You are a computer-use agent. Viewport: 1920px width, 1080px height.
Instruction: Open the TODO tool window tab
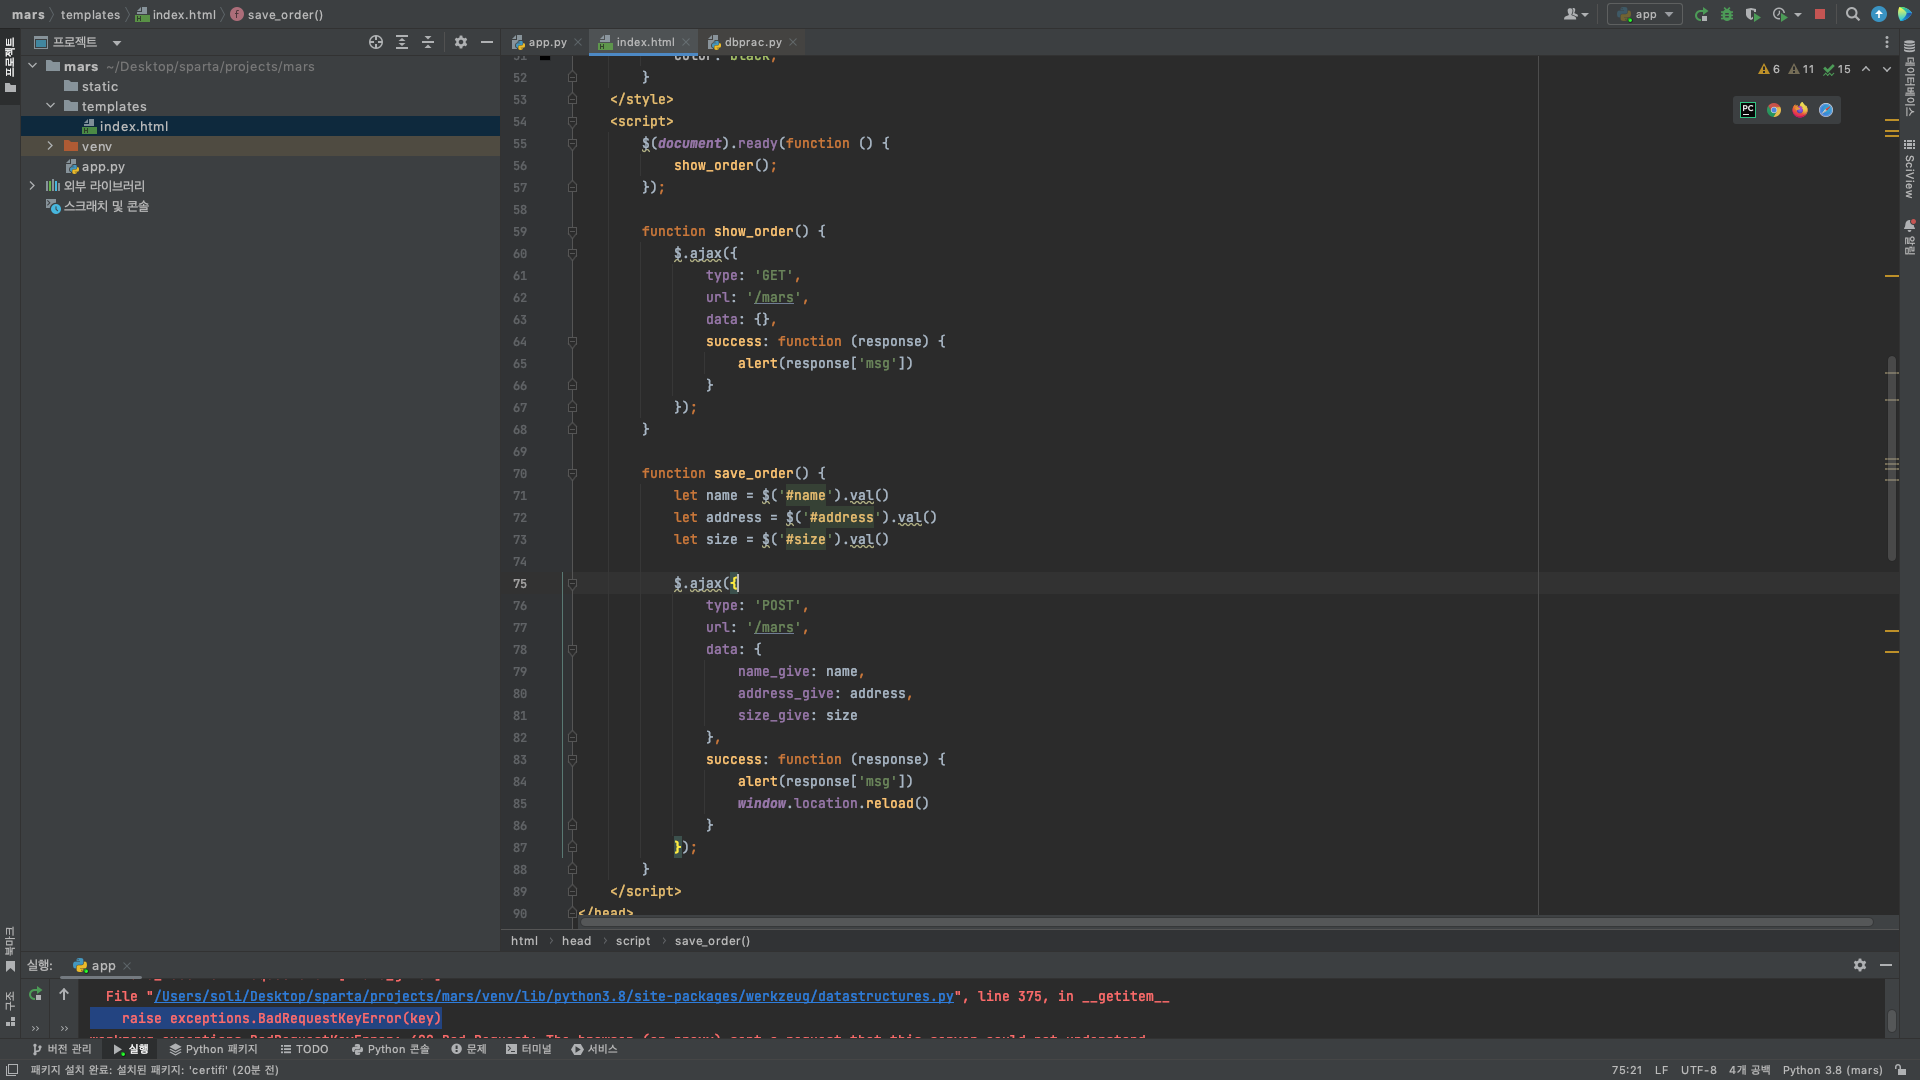(305, 1049)
